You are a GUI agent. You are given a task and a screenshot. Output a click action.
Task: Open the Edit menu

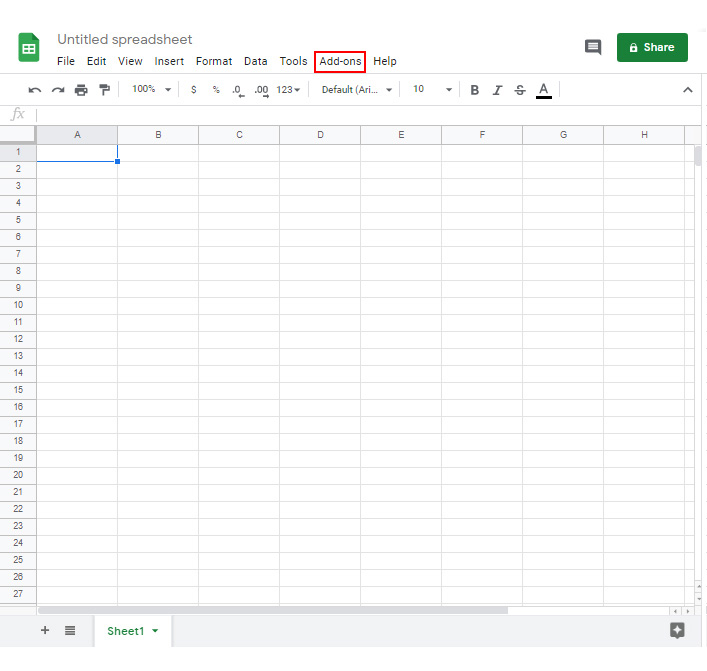coord(96,61)
